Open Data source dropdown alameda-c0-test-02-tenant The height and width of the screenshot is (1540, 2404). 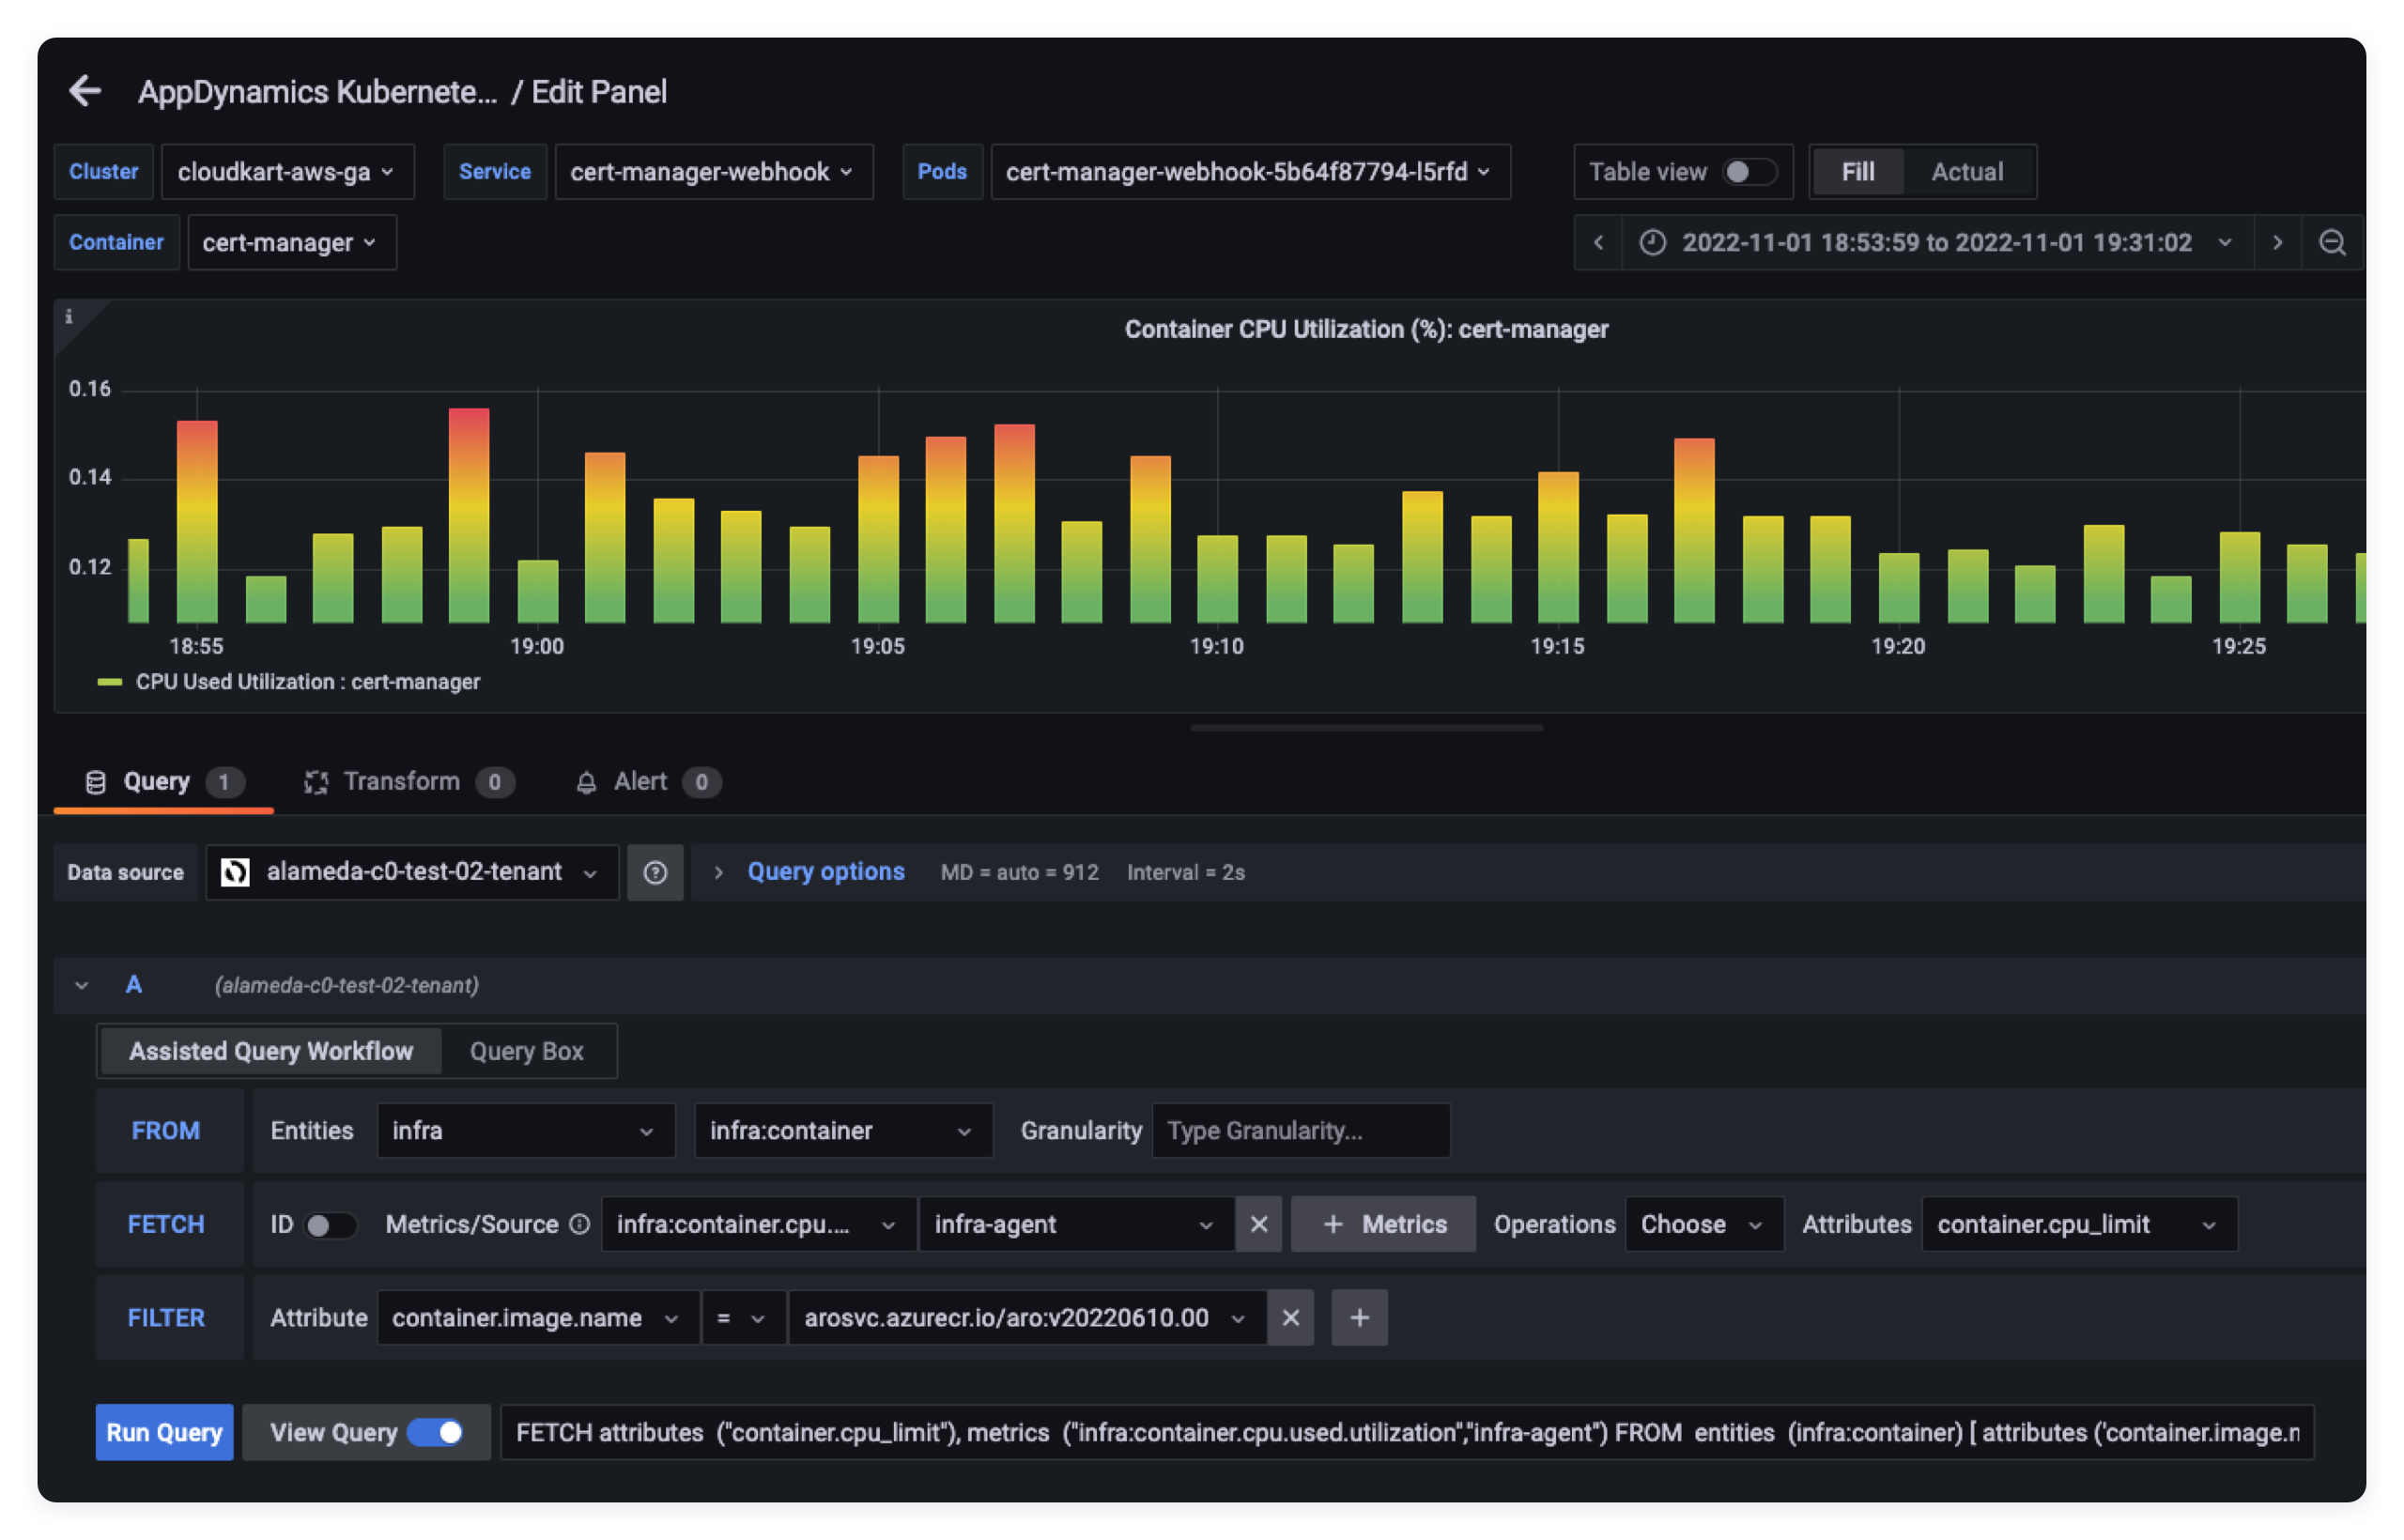point(412,872)
